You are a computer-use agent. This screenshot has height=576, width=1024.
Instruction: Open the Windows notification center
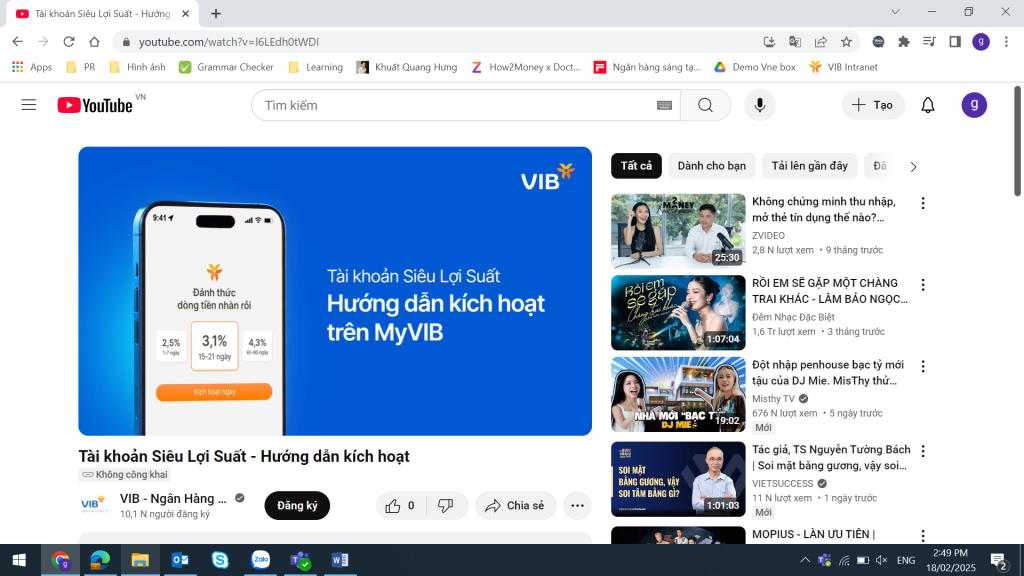[x=999, y=560]
